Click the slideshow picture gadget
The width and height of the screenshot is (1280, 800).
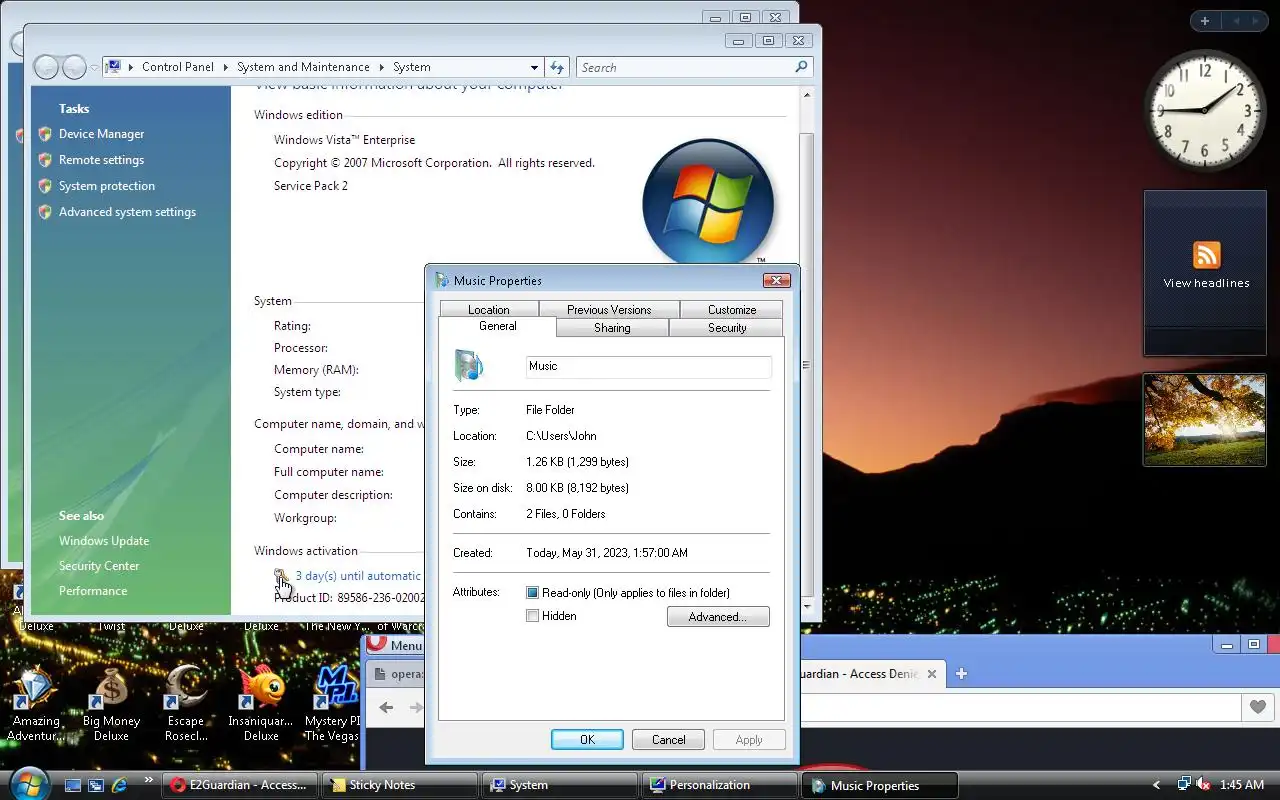point(1205,420)
